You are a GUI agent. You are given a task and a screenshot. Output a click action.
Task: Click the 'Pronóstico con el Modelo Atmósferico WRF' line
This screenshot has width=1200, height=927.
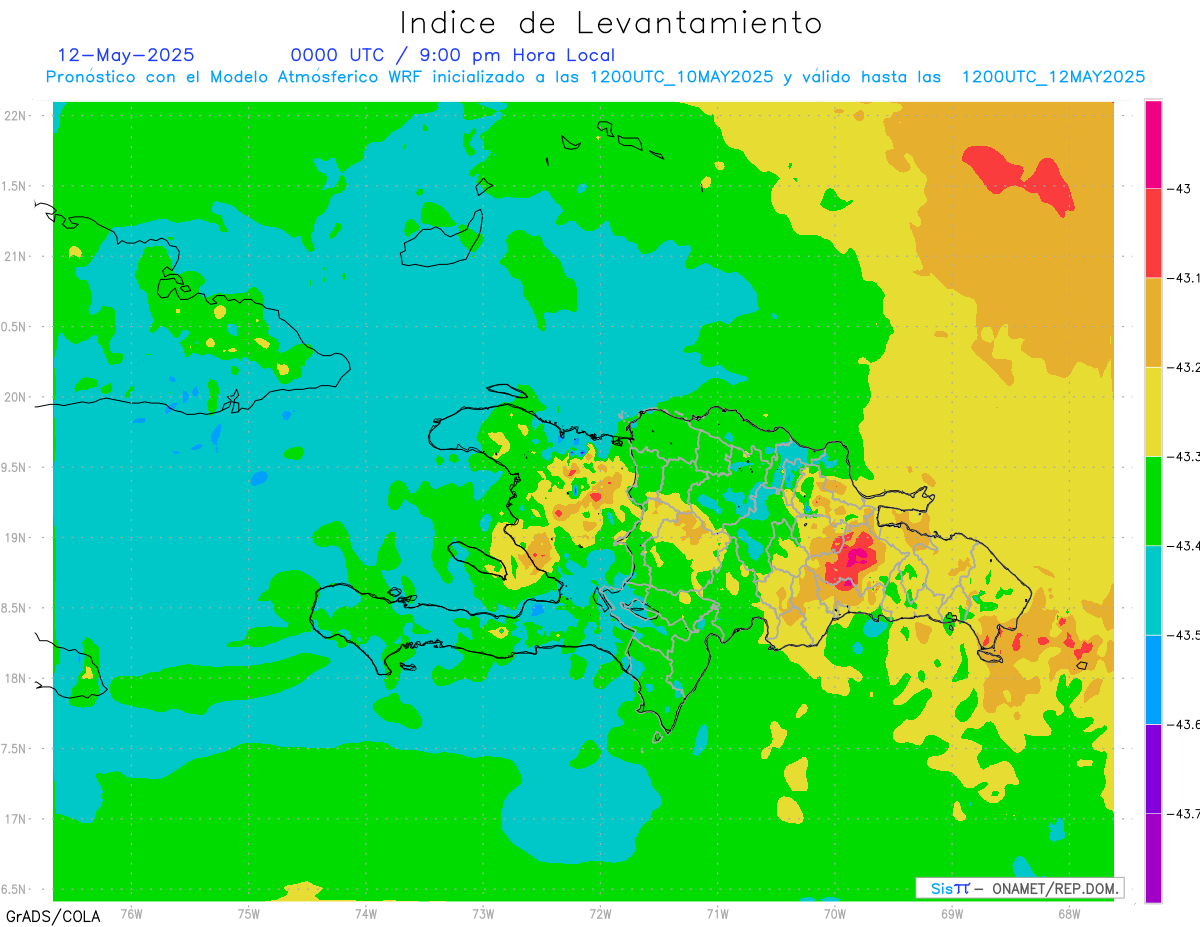[595, 77]
